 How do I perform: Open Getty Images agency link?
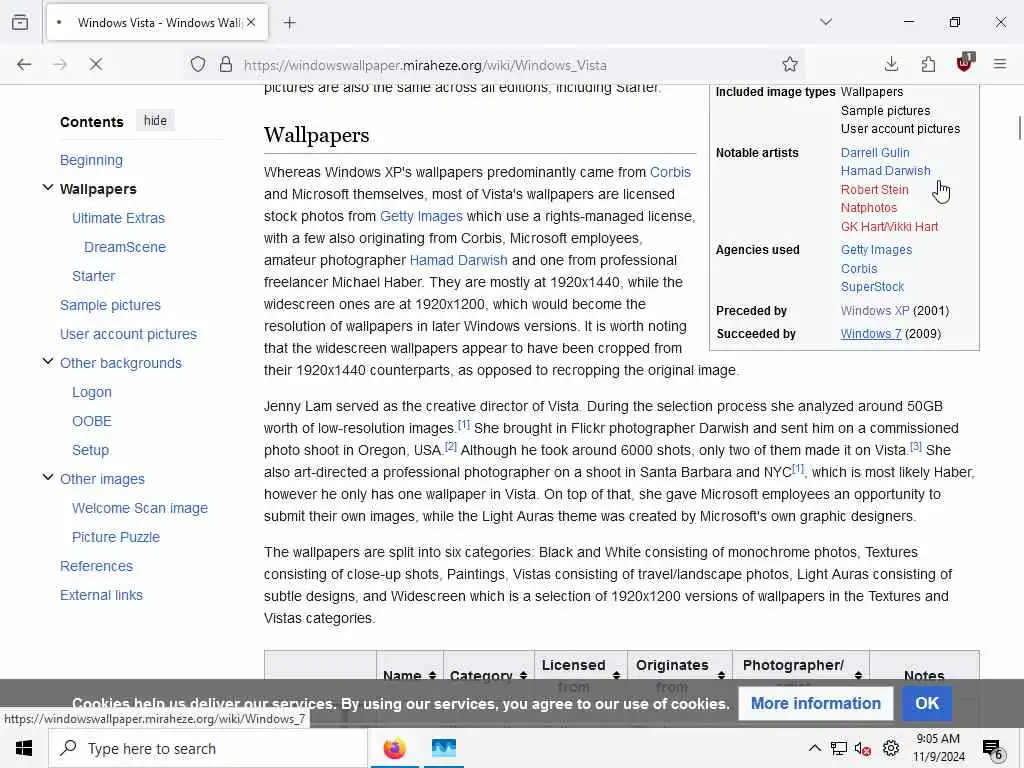click(x=876, y=249)
